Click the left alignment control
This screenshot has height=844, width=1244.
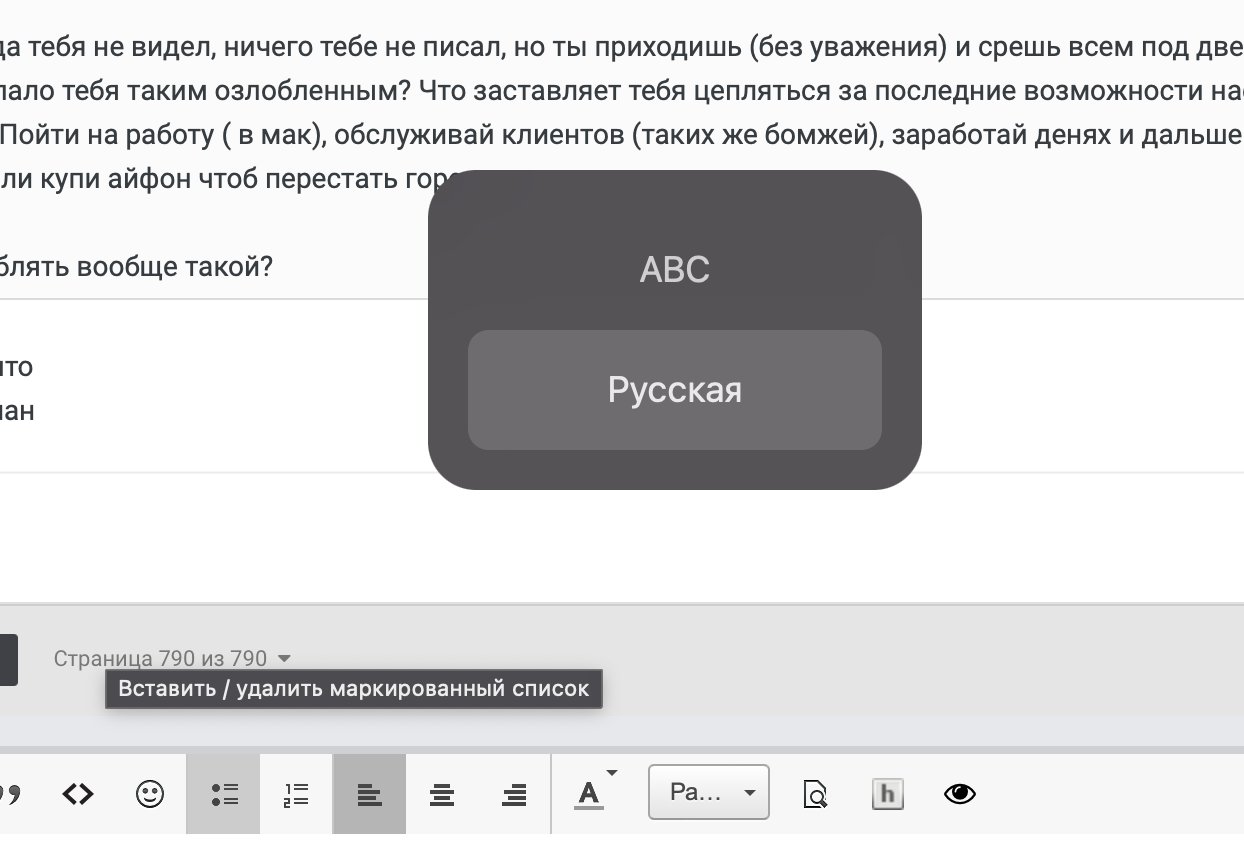point(368,793)
